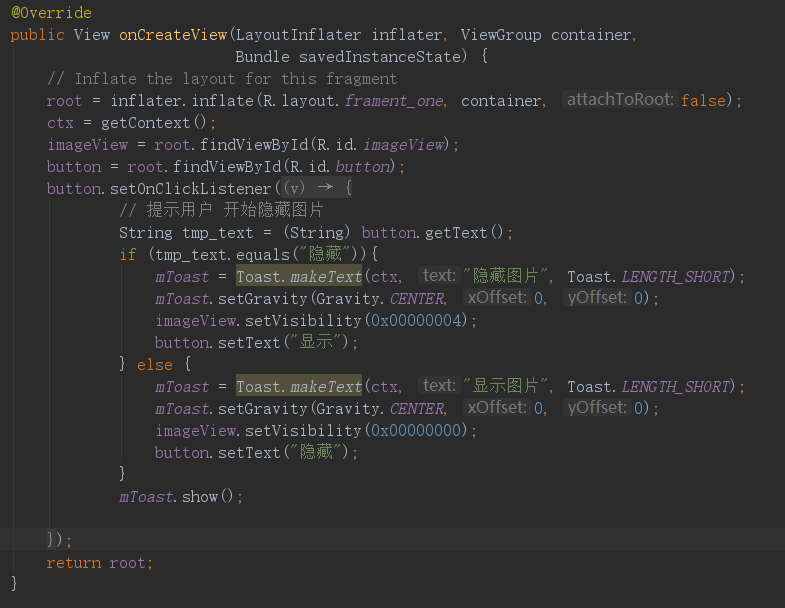Click the 'Bundle savedInstanceState' parameter

[351, 57]
